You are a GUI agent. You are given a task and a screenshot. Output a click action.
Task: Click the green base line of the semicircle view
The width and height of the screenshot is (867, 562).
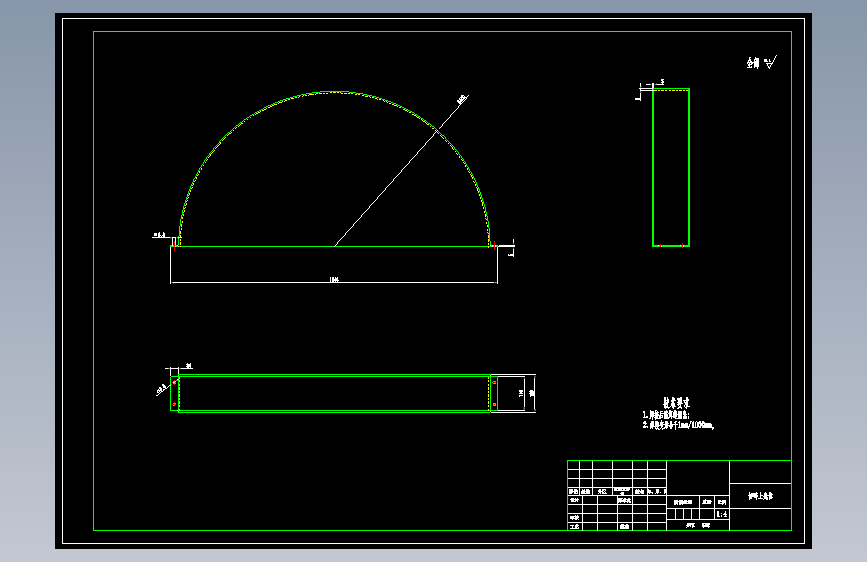tap(334, 246)
